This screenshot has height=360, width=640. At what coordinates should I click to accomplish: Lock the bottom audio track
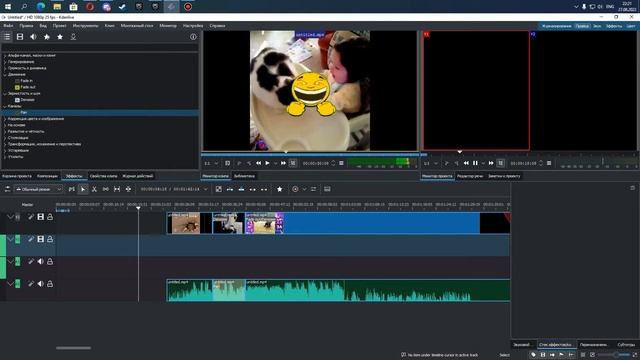click(50, 284)
